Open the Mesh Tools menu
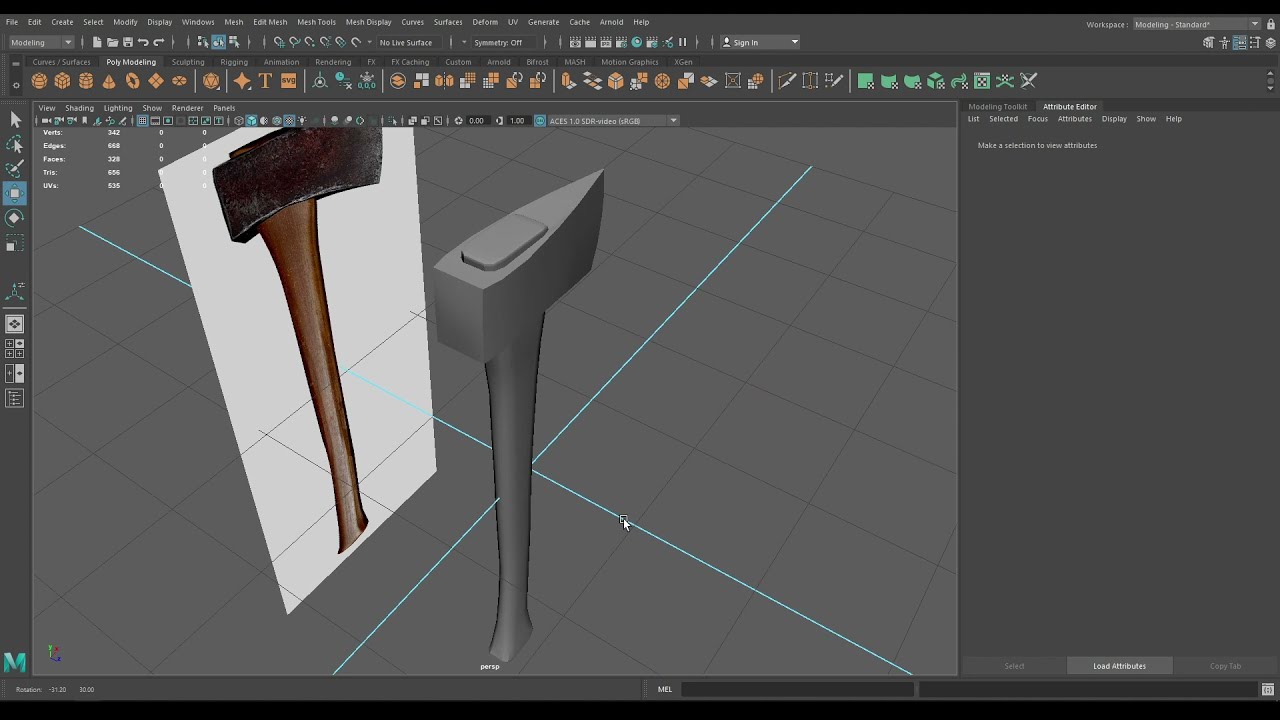Viewport: 1280px width, 720px height. coord(316,22)
